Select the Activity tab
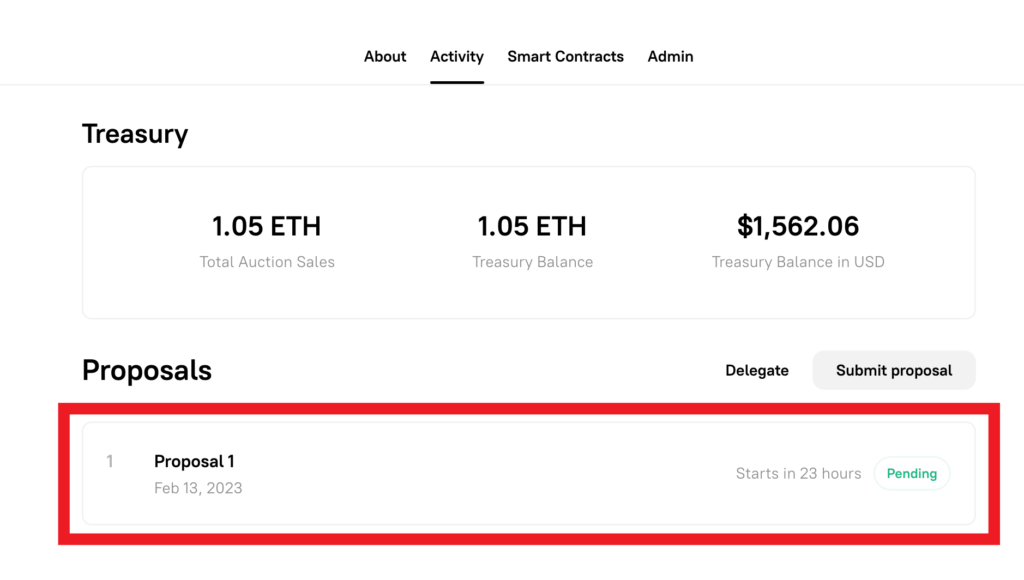The width and height of the screenshot is (1024, 580). 457,56
